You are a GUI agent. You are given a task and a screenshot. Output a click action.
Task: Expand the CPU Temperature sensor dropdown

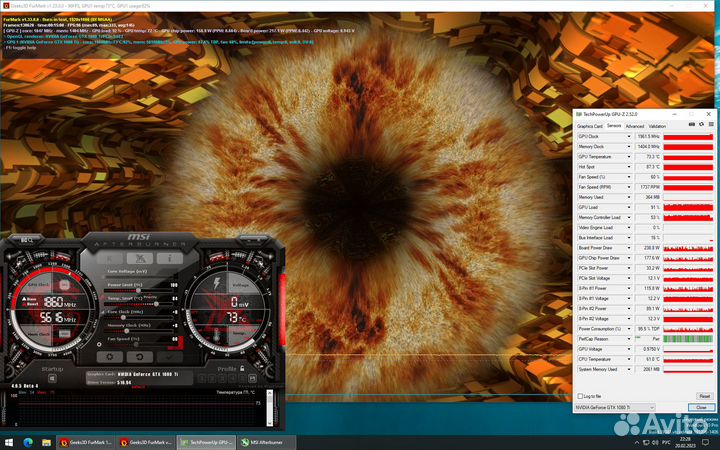629,359
